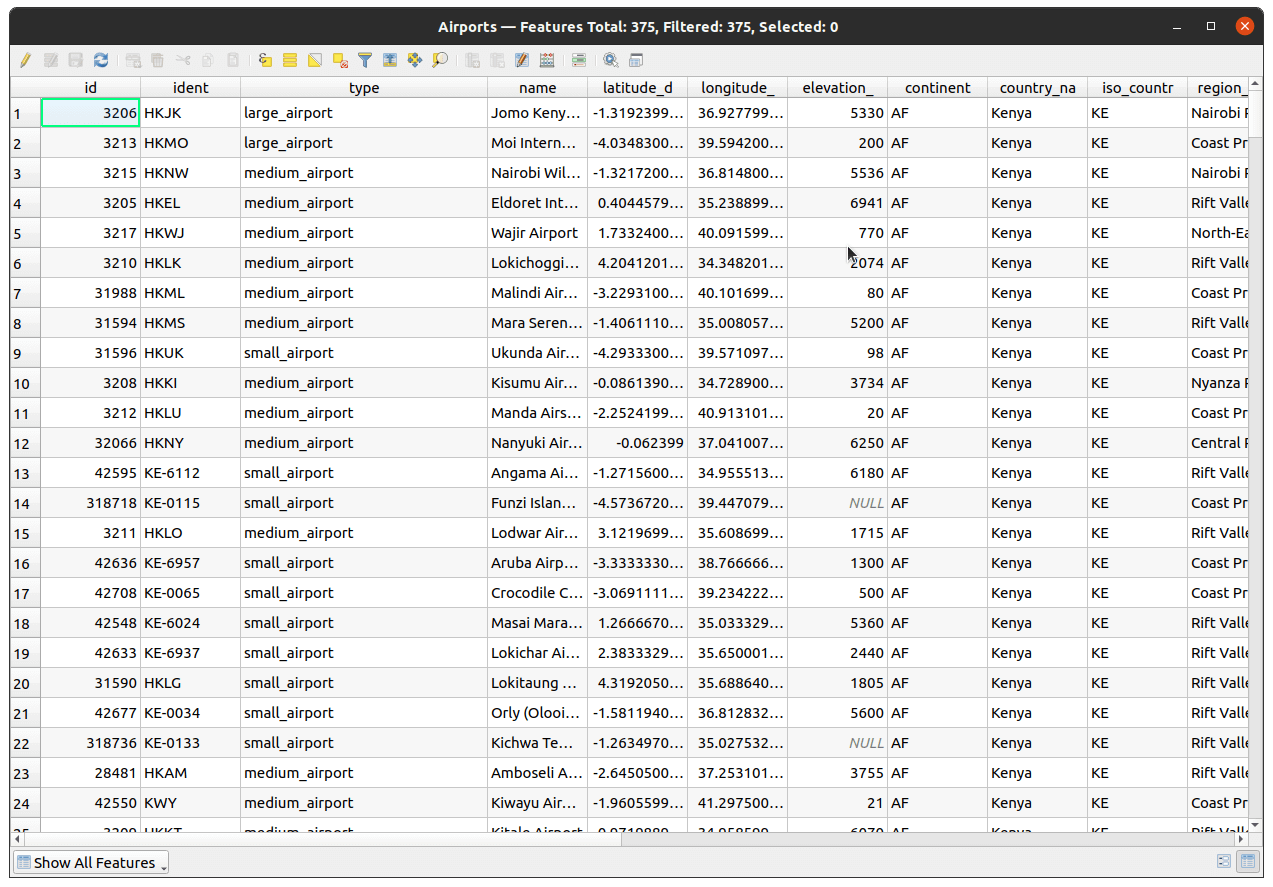Image resolution: width=1273 pixels, height=887 pixels.
Task: Click the id cell 318718
Action: [x=90, y=503]
